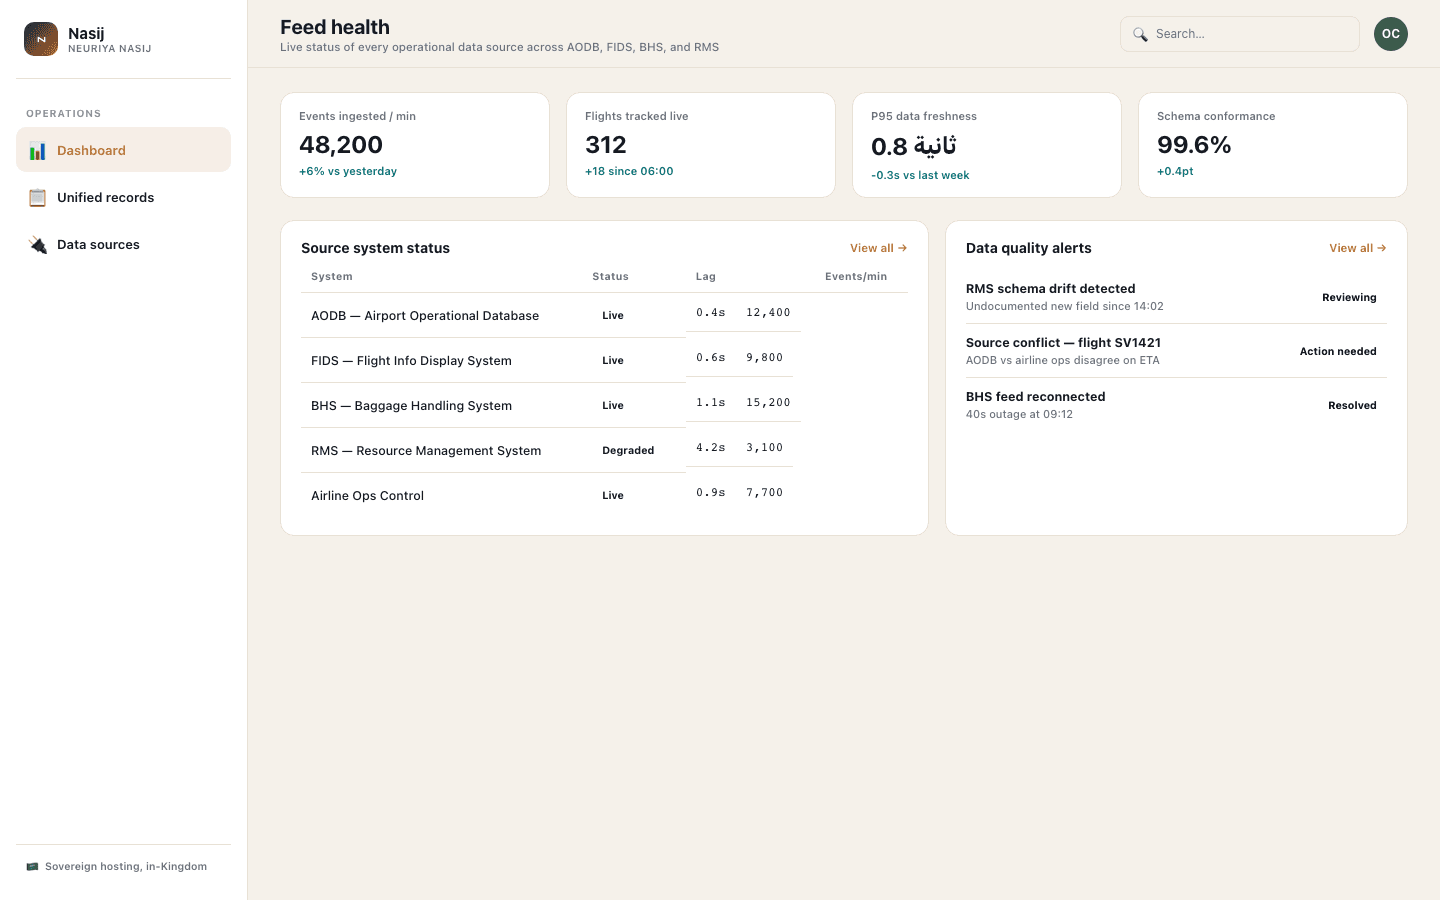The height and width of the screenshot is (900, 1440).
Task: Click the flag icon beside Sovereign hosting
Action: tap(32, 867)
